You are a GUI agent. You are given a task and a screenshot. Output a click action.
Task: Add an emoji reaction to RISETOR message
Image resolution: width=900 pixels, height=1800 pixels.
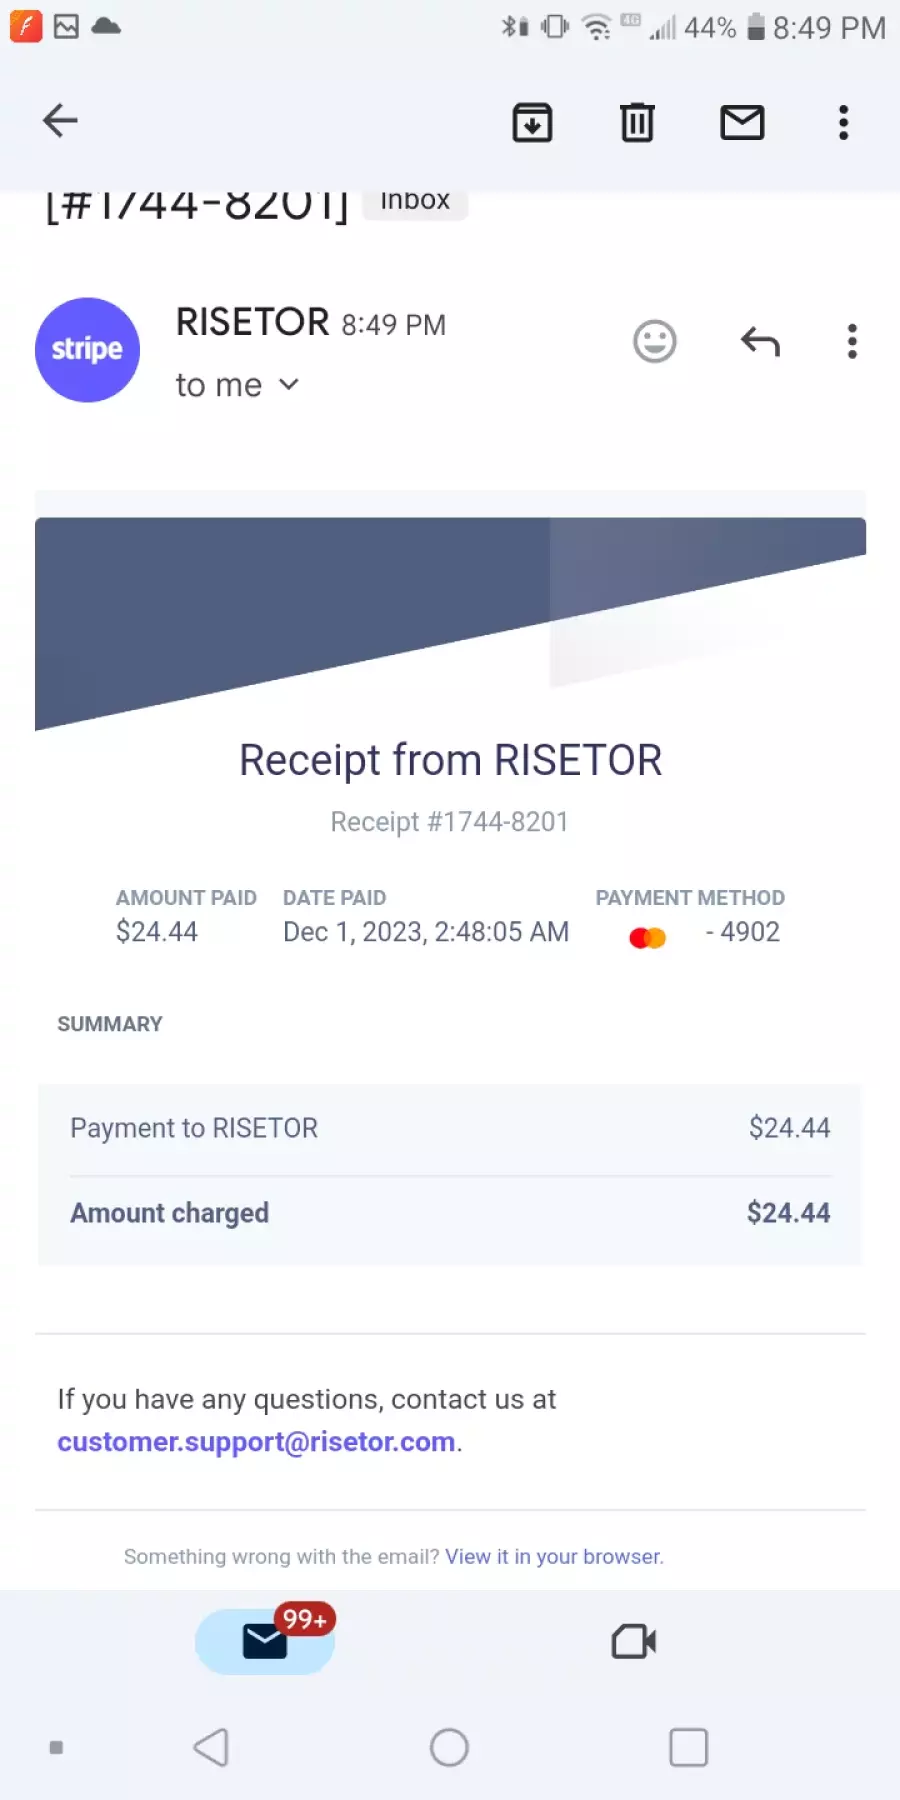point(655,342)
